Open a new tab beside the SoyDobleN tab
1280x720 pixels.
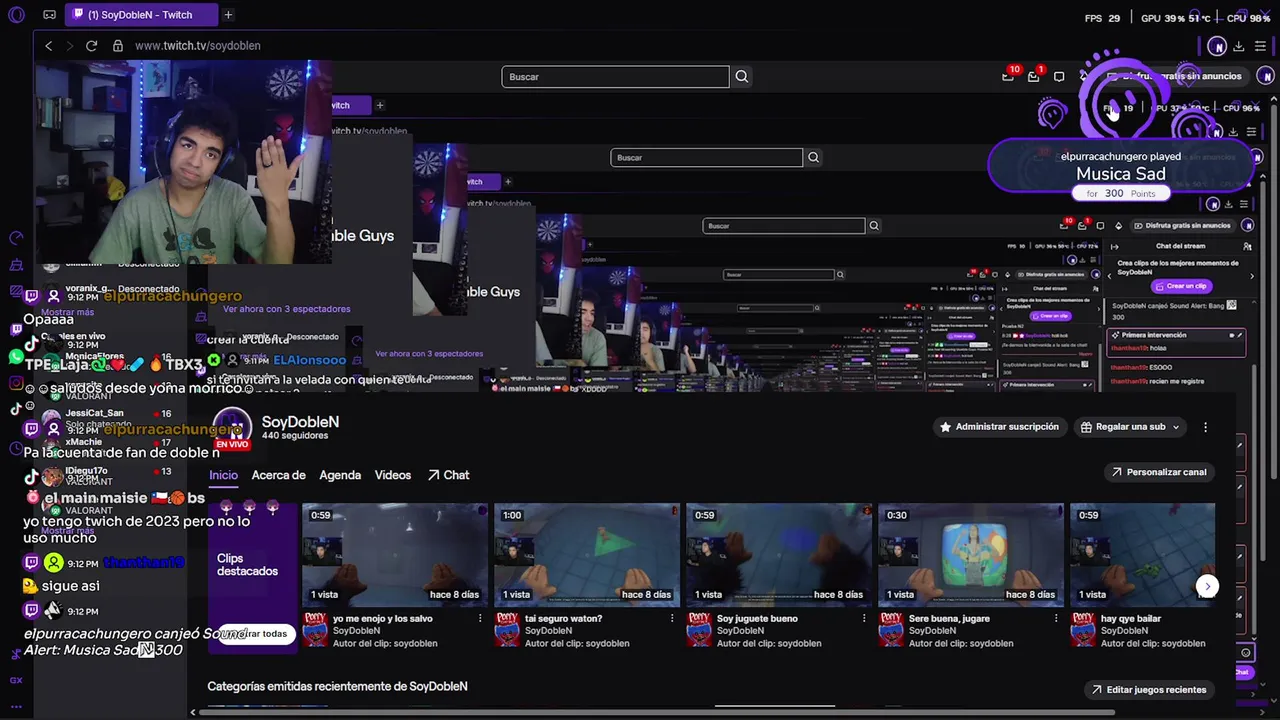pyautogui.click(x=228, y=15)
